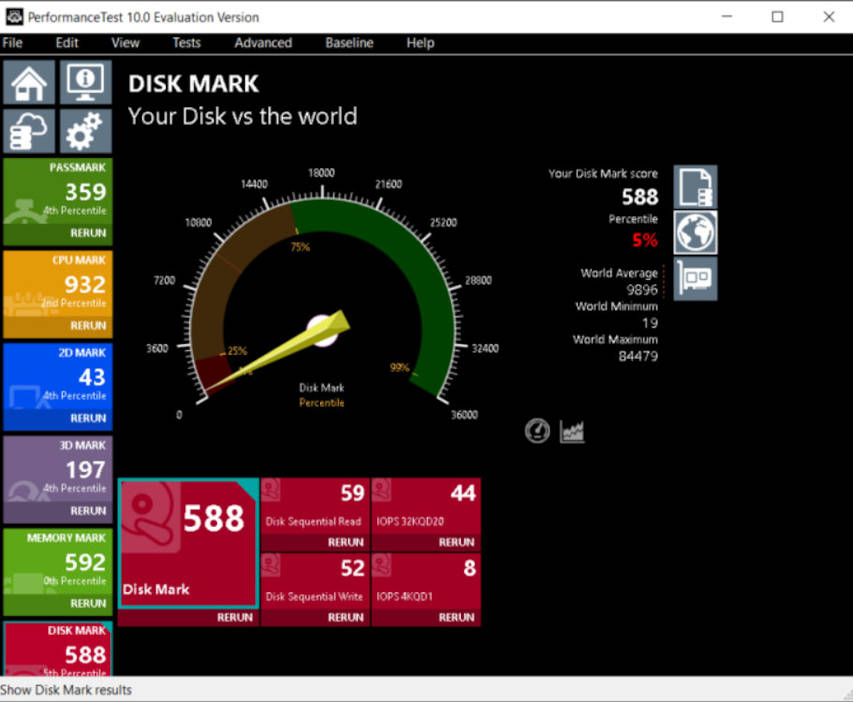Click the 18000 gauge scale label

click(322, 173)
